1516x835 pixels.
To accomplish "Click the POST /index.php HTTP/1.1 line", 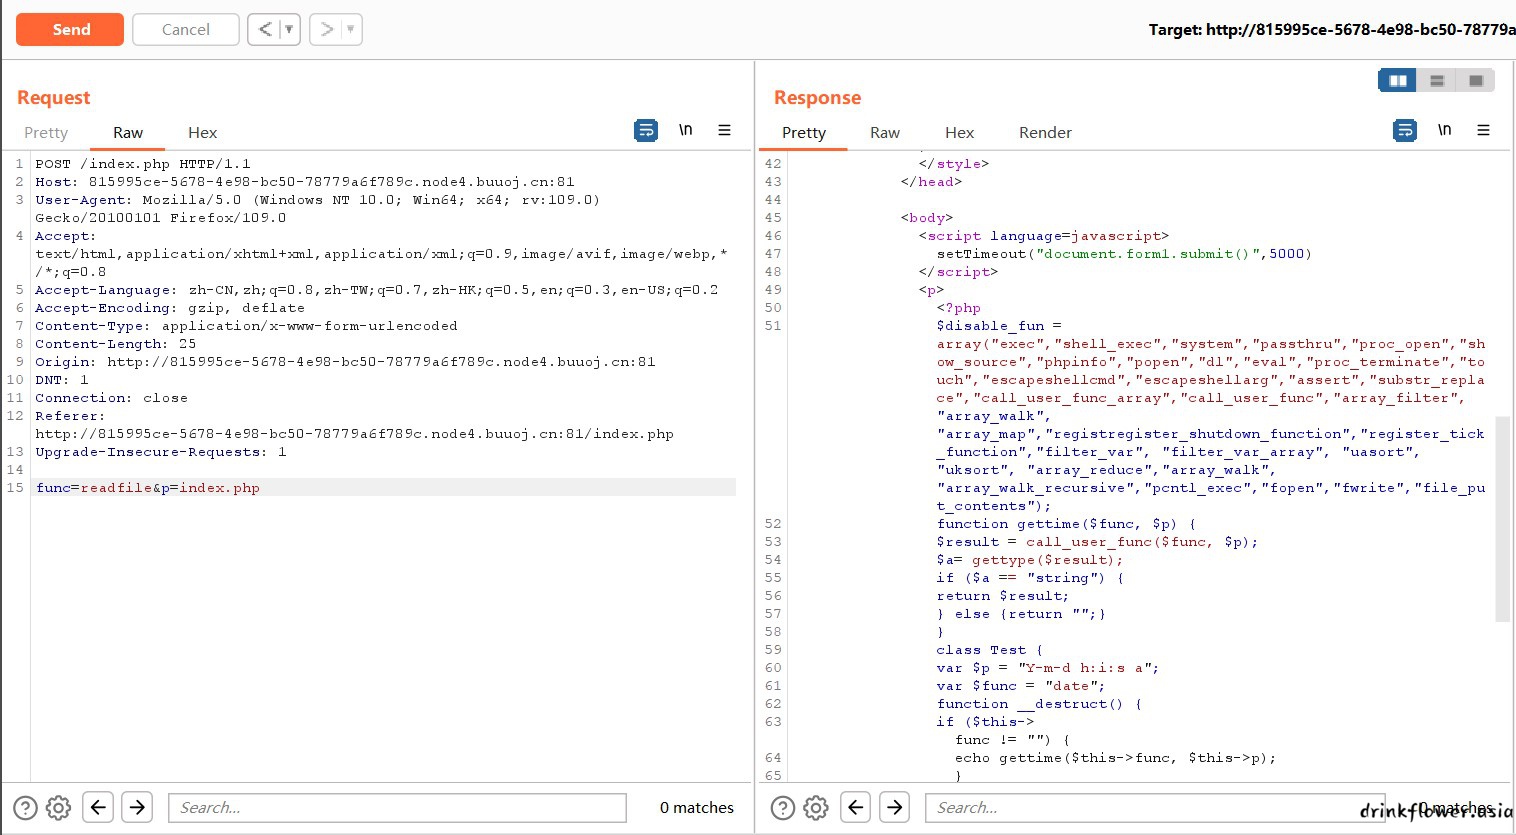I will tap(143, 164).
